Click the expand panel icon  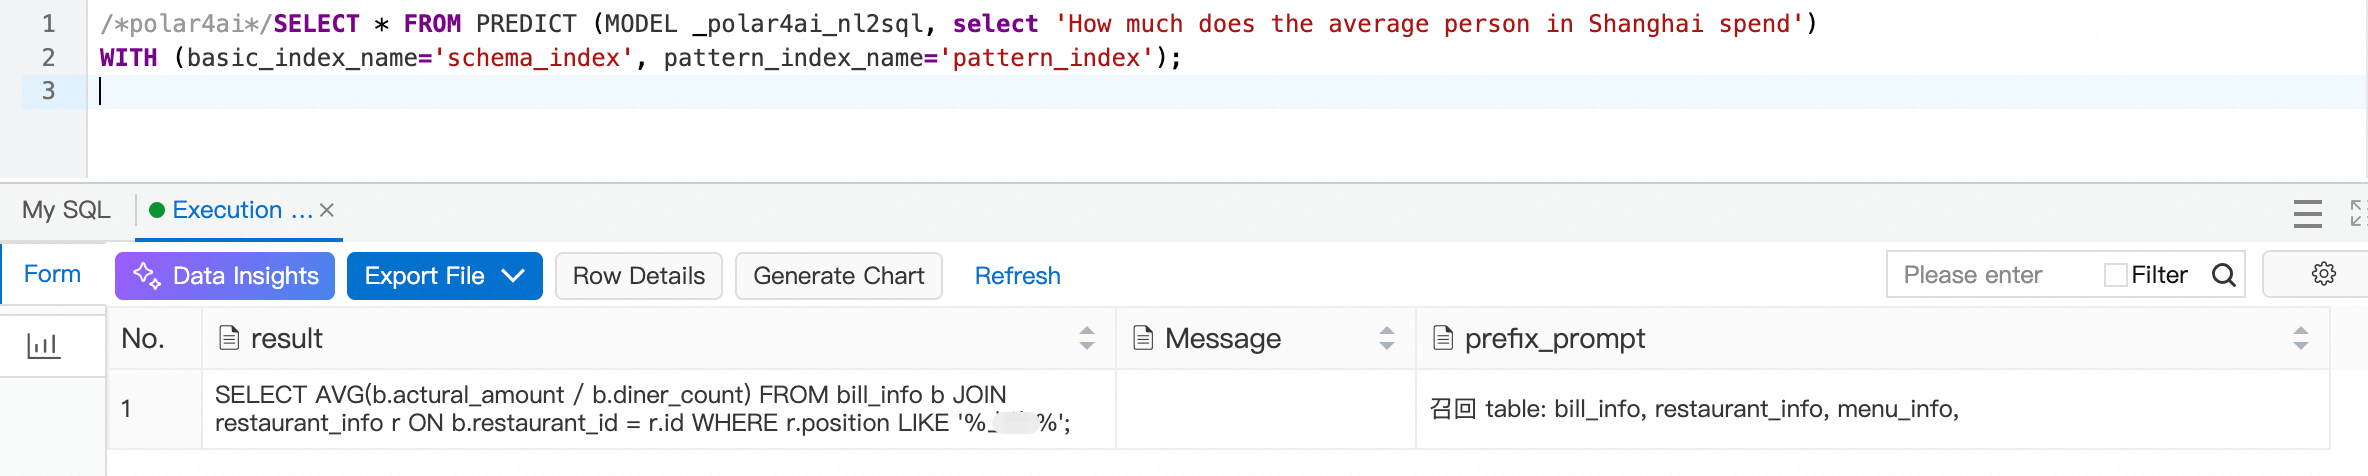[x=2357, y=212]
